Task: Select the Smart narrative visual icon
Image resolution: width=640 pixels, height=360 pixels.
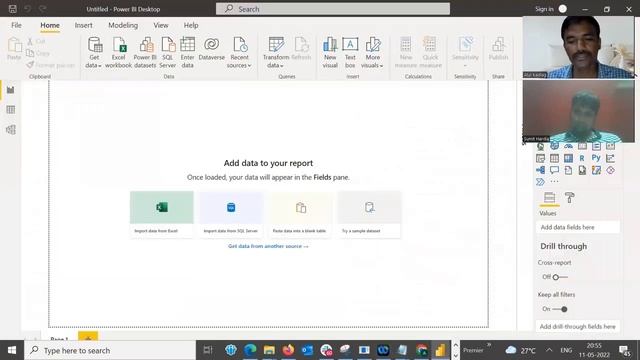Action: pyautogui.click(x=568, y=170)
